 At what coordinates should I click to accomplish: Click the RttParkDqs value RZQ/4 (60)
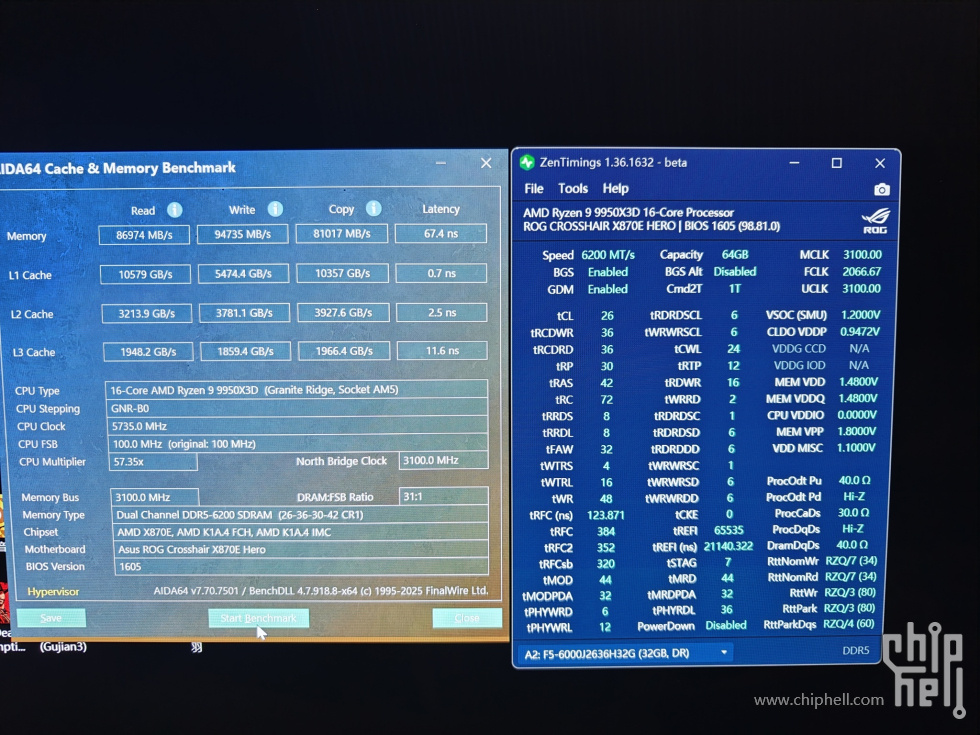click(848, 624)
